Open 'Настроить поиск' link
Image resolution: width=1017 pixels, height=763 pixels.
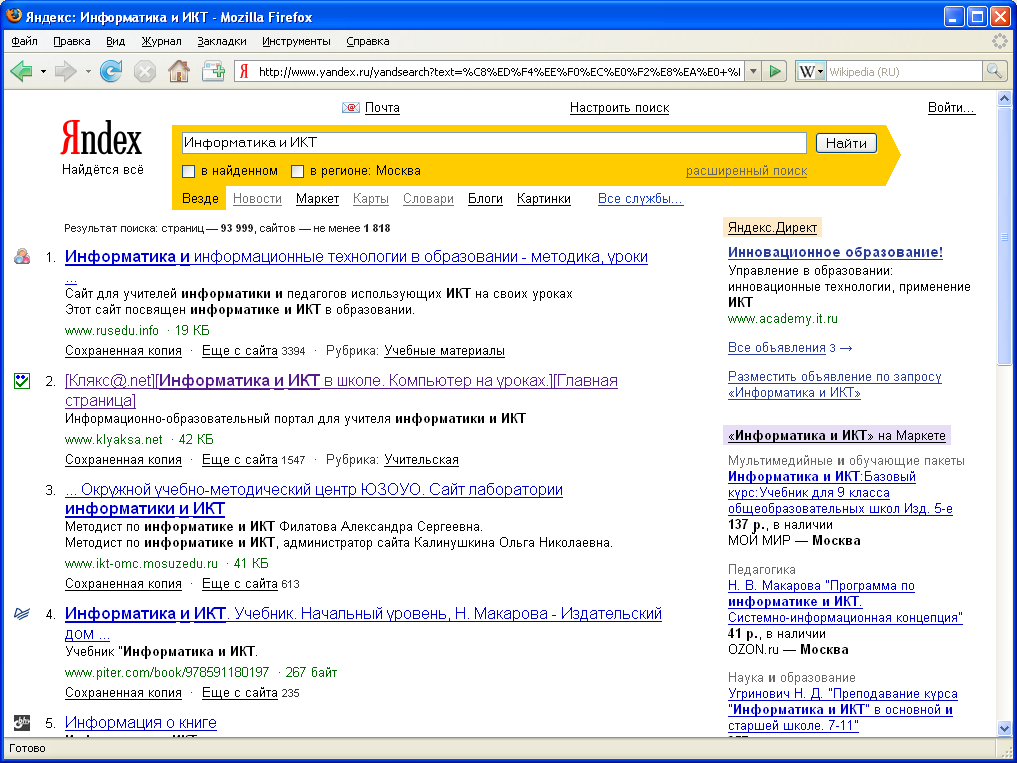point(619,108)
